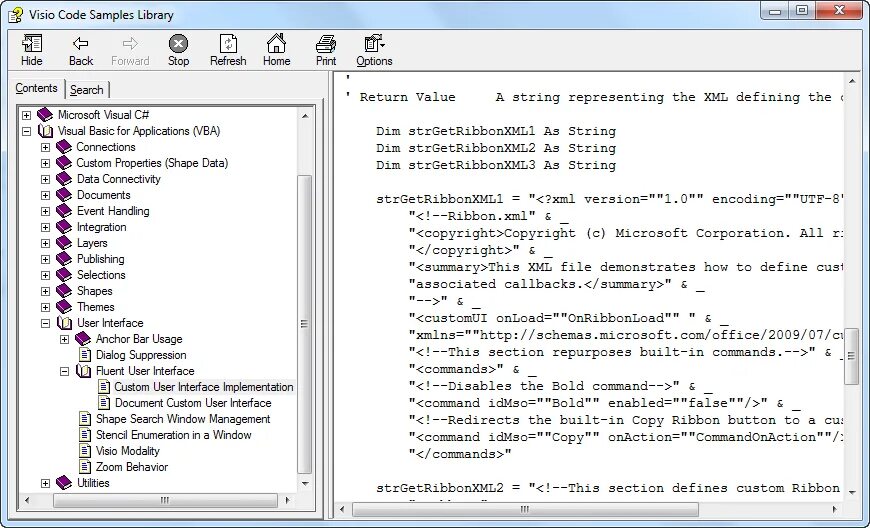The image size is (870, 528).
Task: Click the Zoom Behavior page icon
Action: pos(85,467)
